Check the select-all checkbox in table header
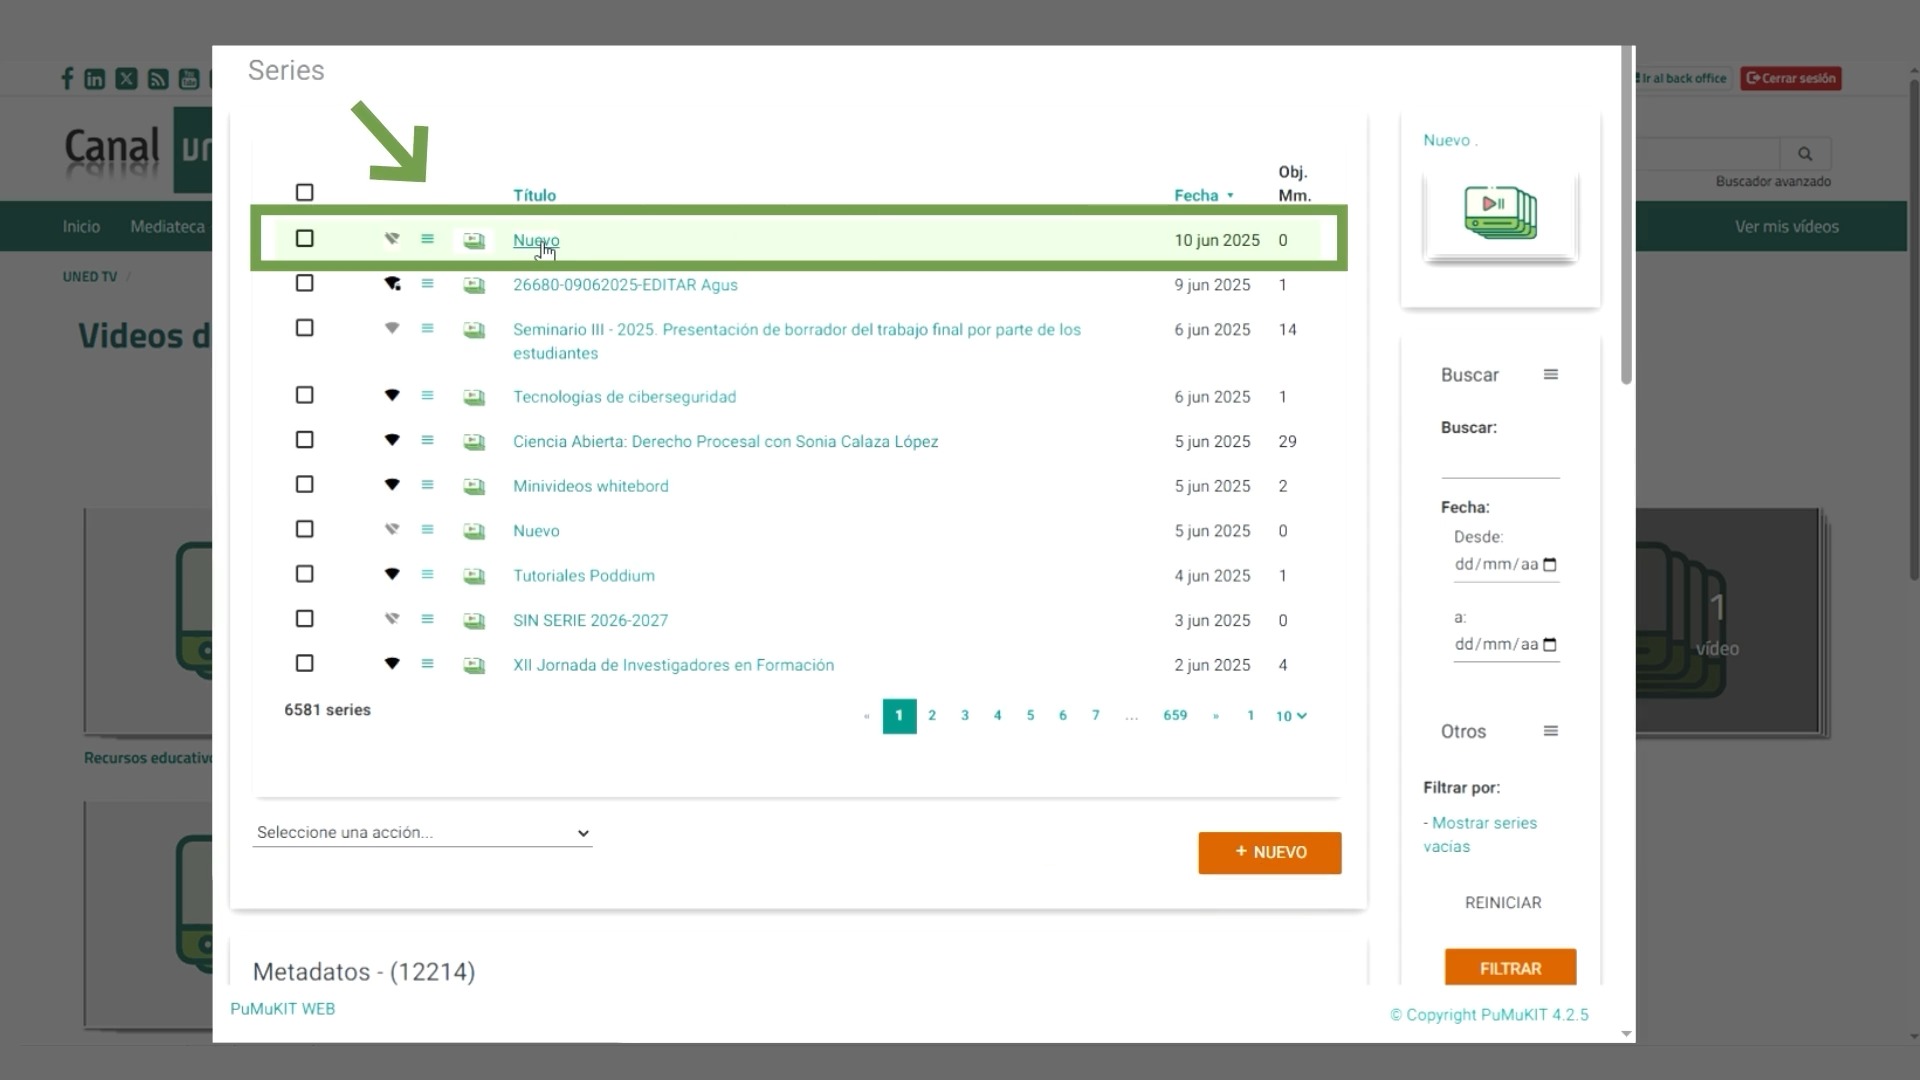Image resolution: width=1920 pixels, height=1080 pixels. (x=305, y=193)
